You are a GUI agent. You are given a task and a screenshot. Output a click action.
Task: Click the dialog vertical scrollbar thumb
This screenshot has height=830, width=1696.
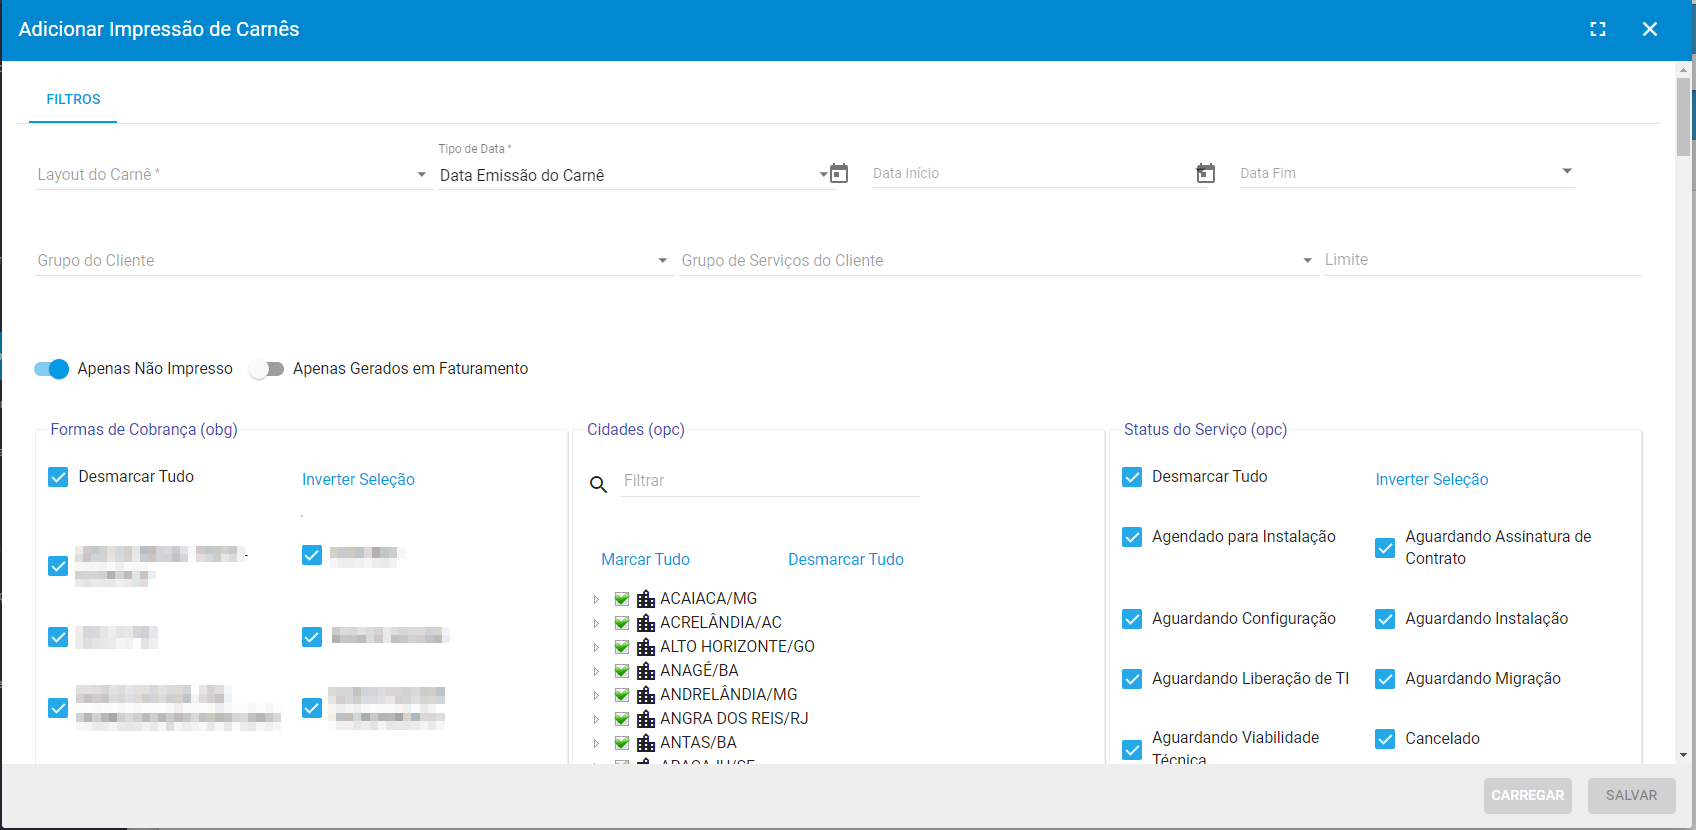[x=1684, y=116]
